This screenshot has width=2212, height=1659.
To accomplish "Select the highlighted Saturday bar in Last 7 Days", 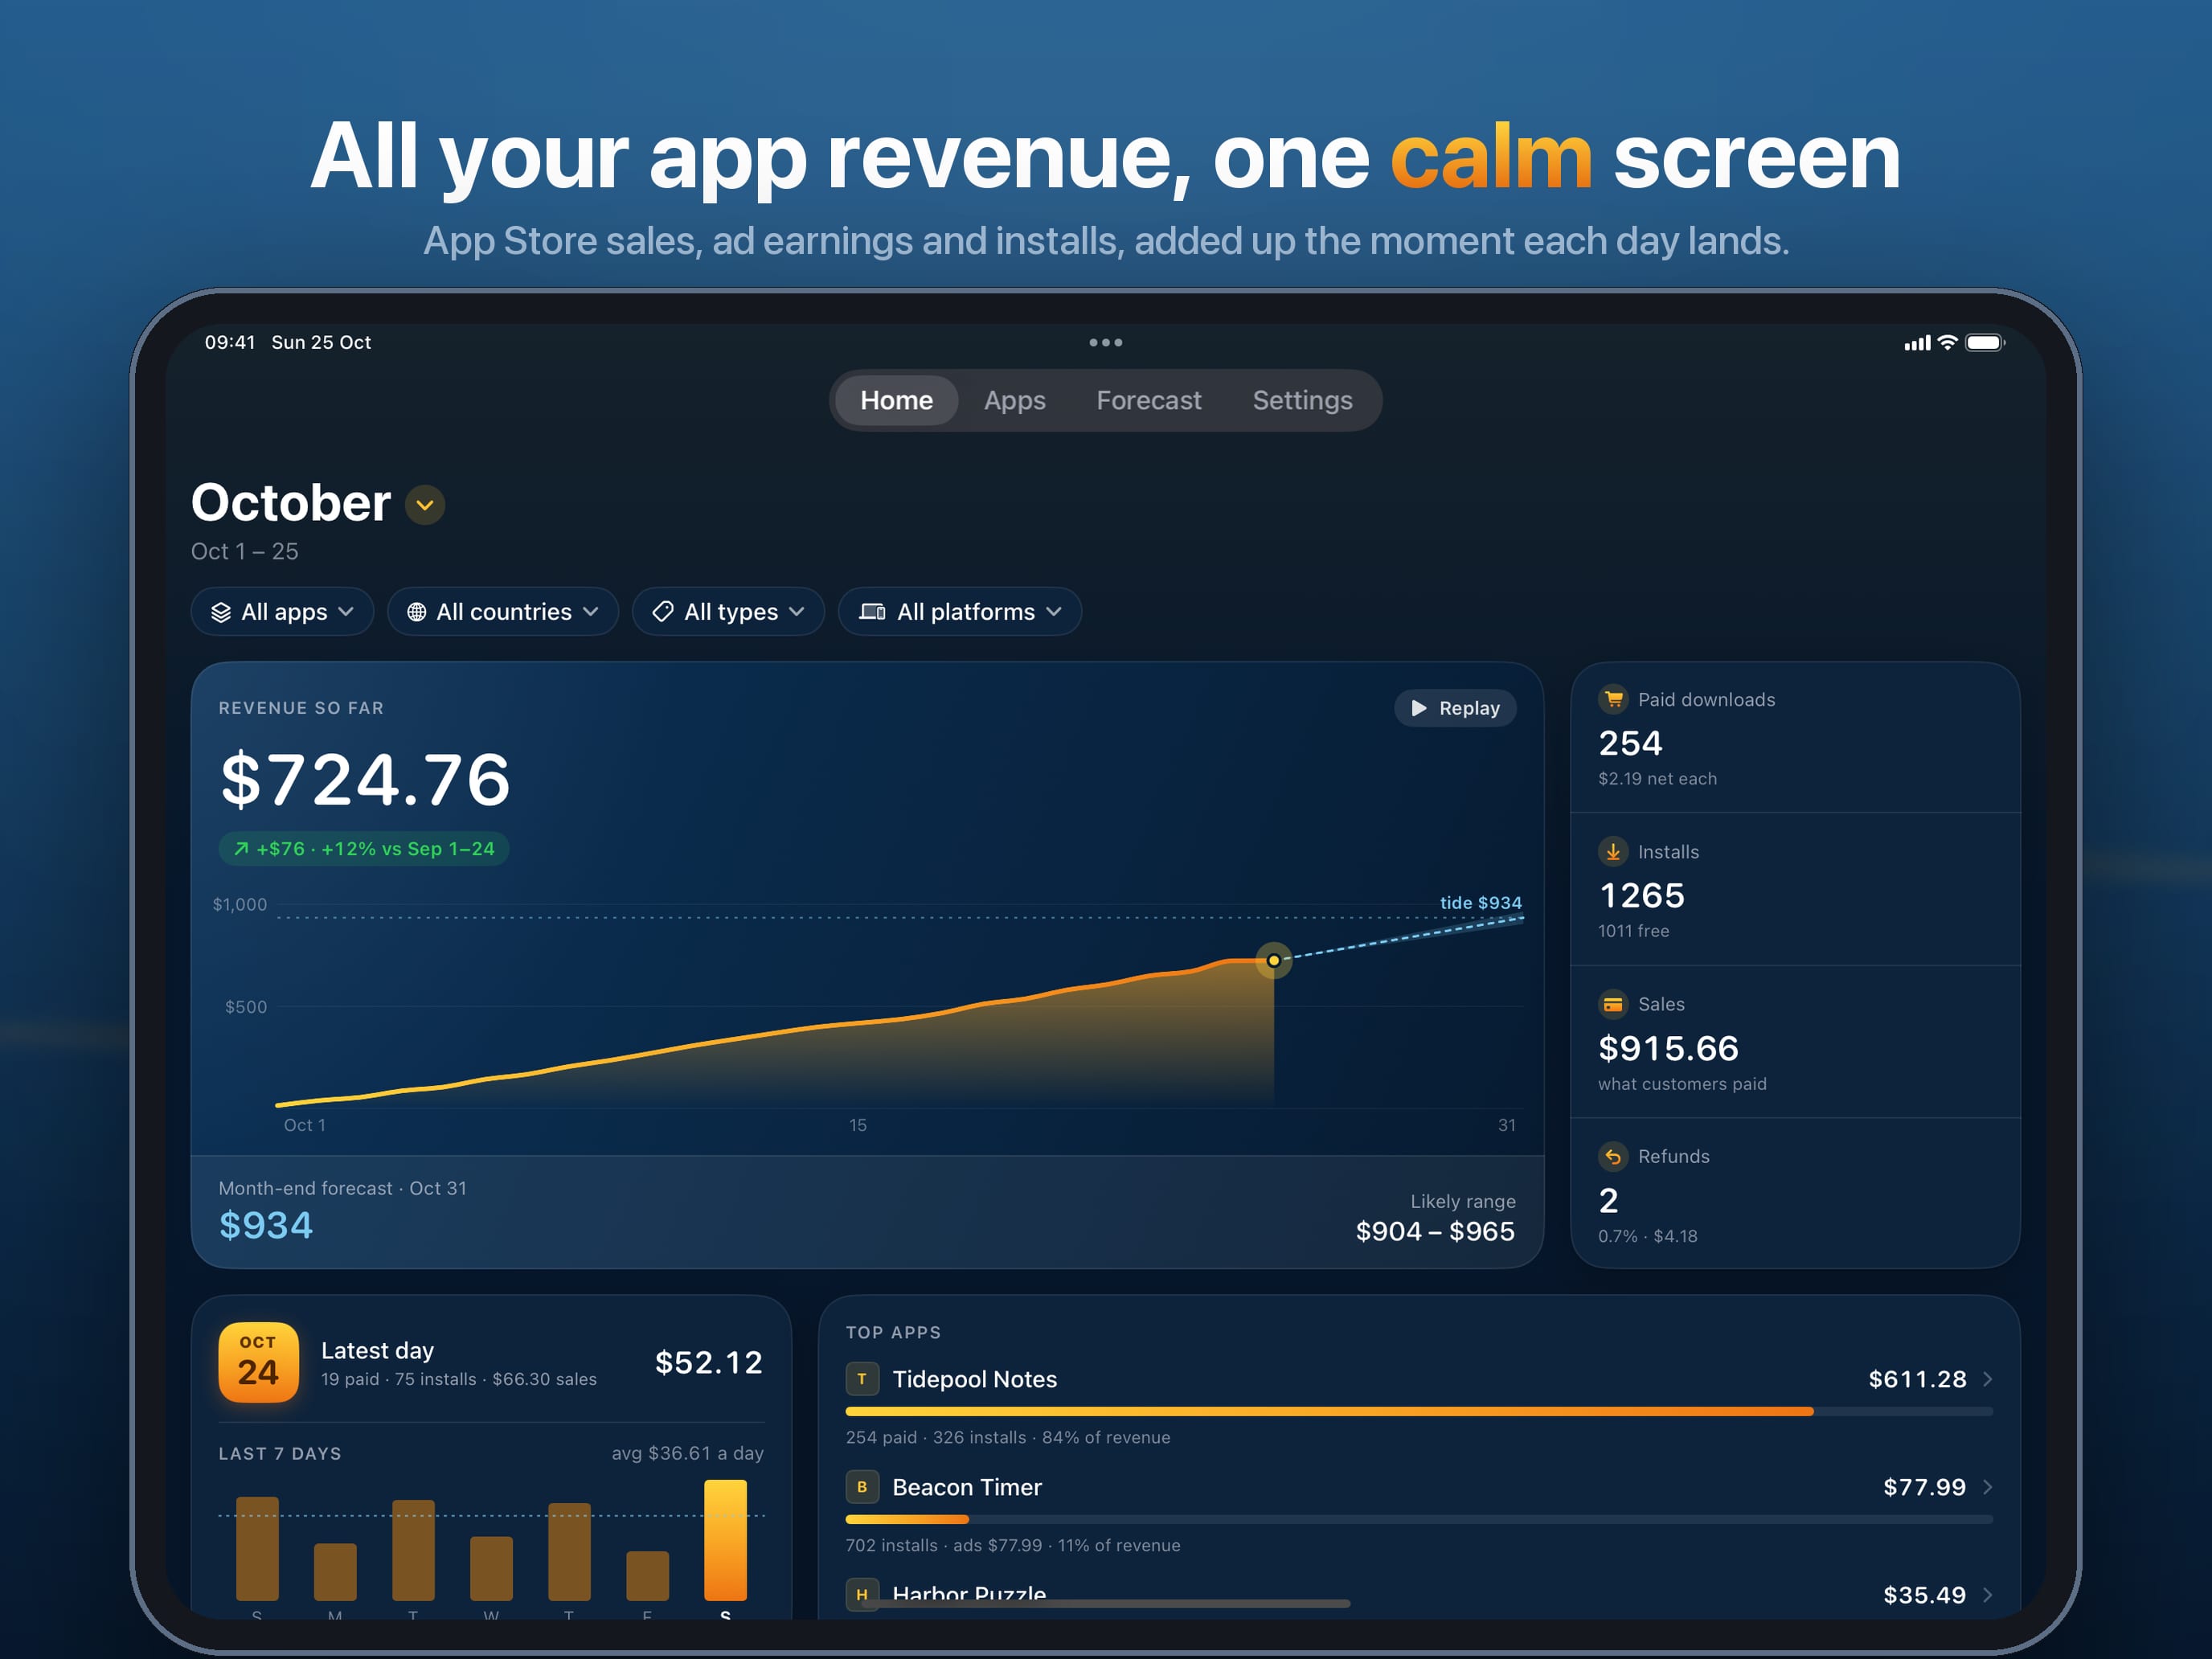I will (x=725, y=1540).
